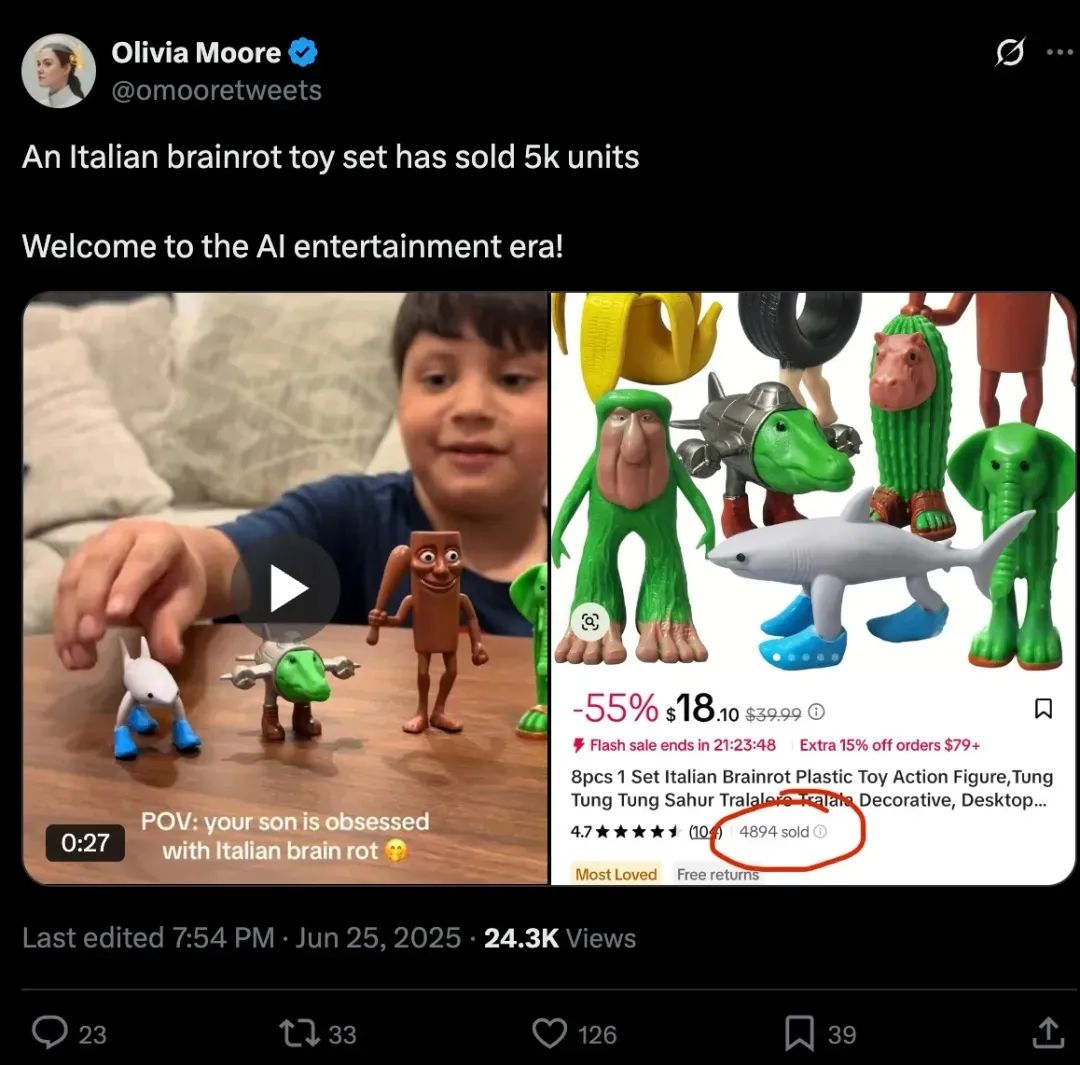Click the Most Loved tag
Image resolution: width=1080 pixels, height=1065 pixels.
(616, 874)
